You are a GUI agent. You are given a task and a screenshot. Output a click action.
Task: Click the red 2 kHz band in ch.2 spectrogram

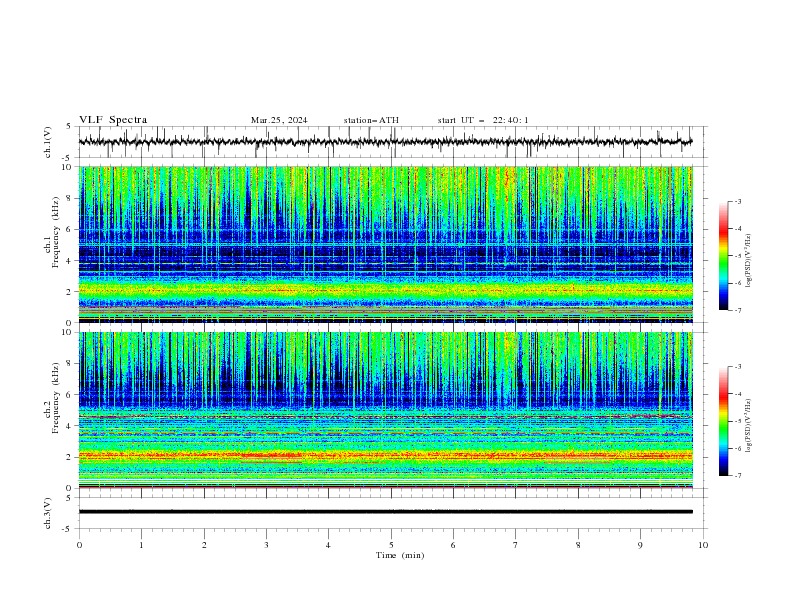click(385, 455)
